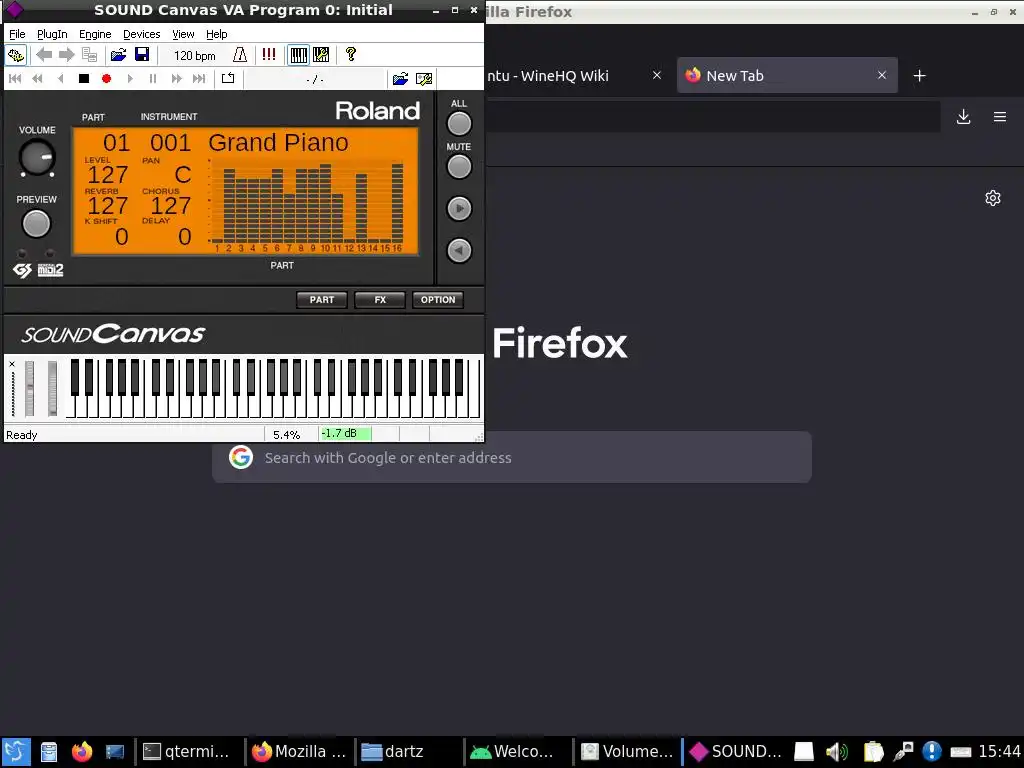The width and height of the screenshot is (1024, 768).
Task: Click the VOLUME knob
Action: (37, 157)
